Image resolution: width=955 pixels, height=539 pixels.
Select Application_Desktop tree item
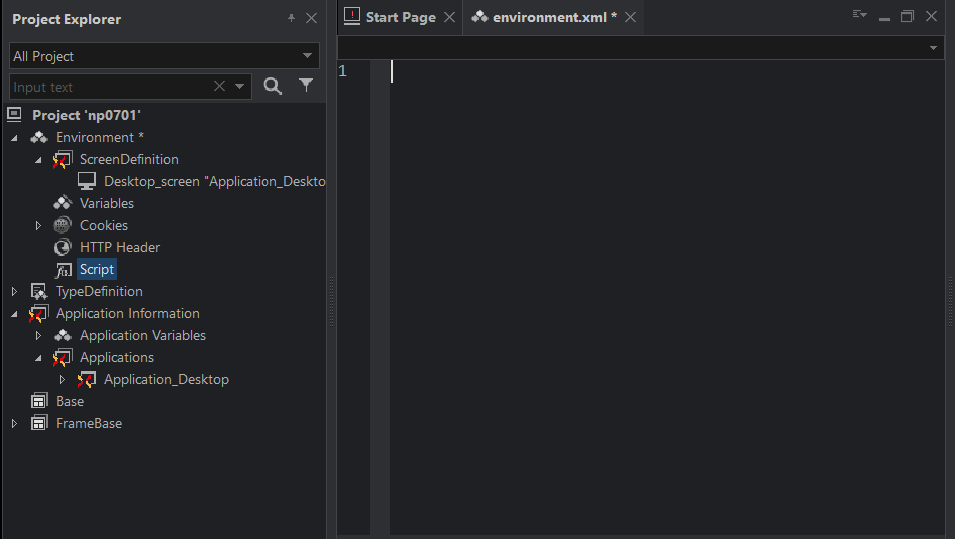click(166, 379)
